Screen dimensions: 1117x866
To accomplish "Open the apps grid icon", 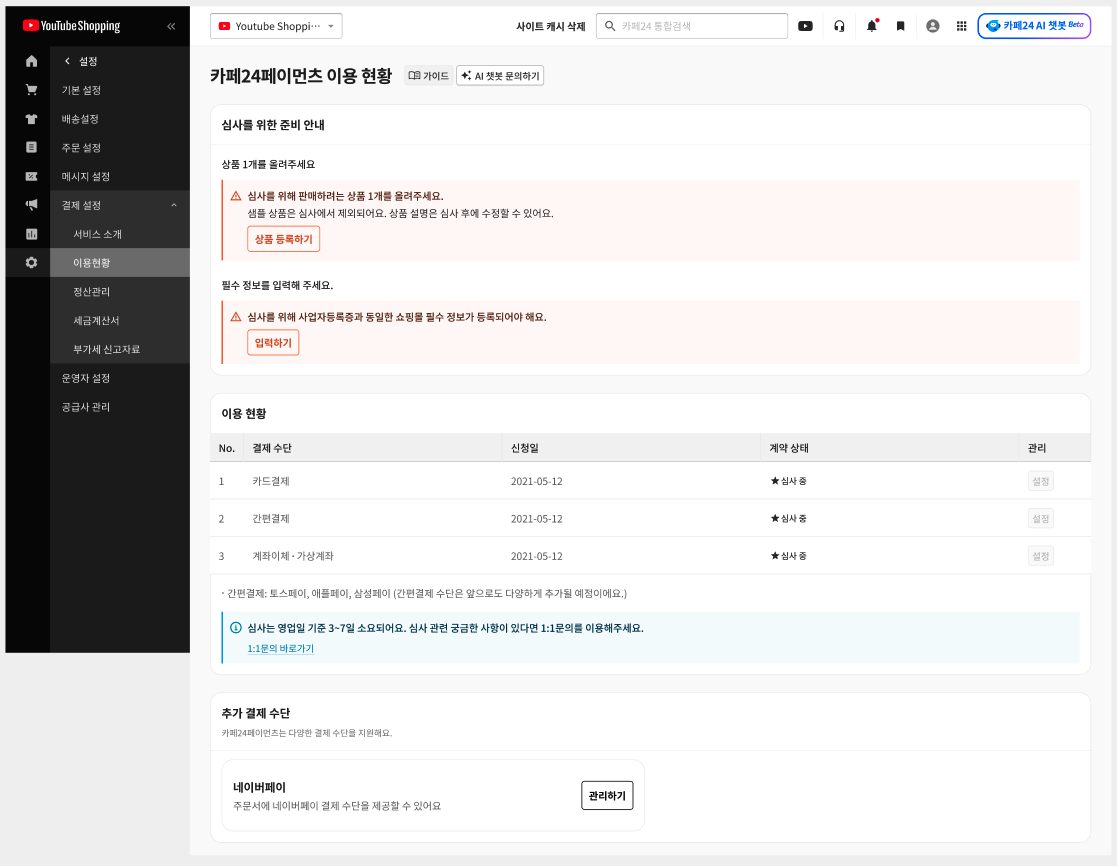I will [x=962, y=26].
